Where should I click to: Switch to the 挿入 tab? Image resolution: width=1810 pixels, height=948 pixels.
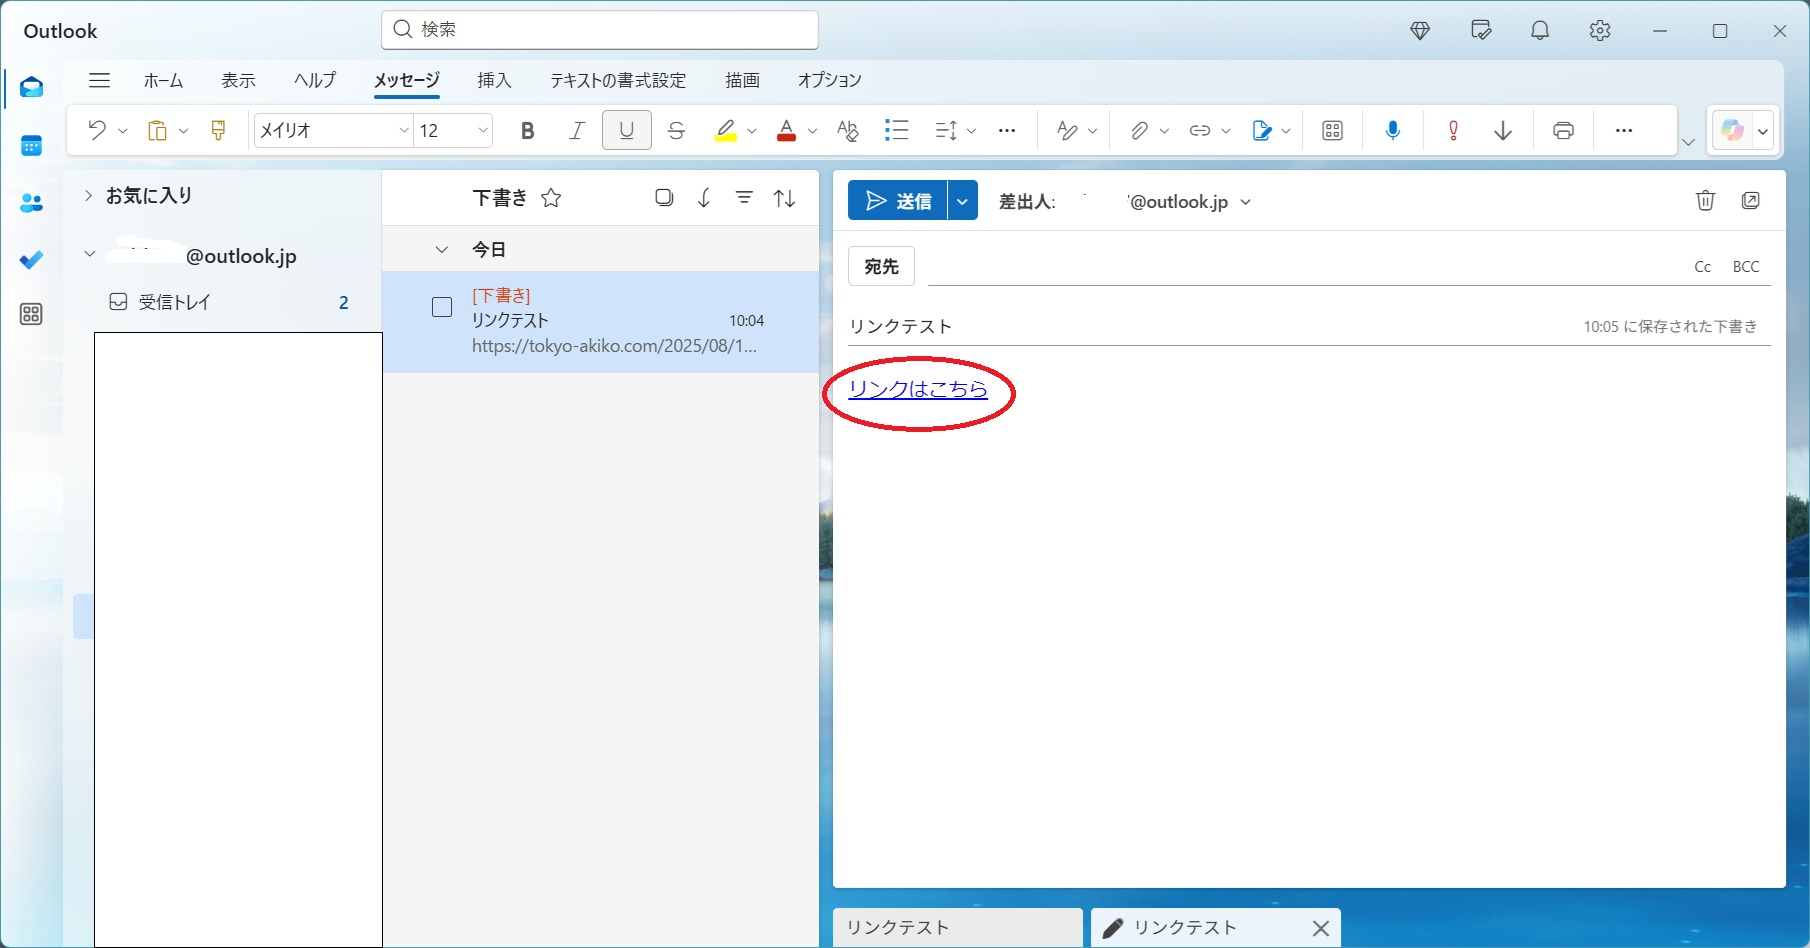pyautogui.click(x=494, y=80)
